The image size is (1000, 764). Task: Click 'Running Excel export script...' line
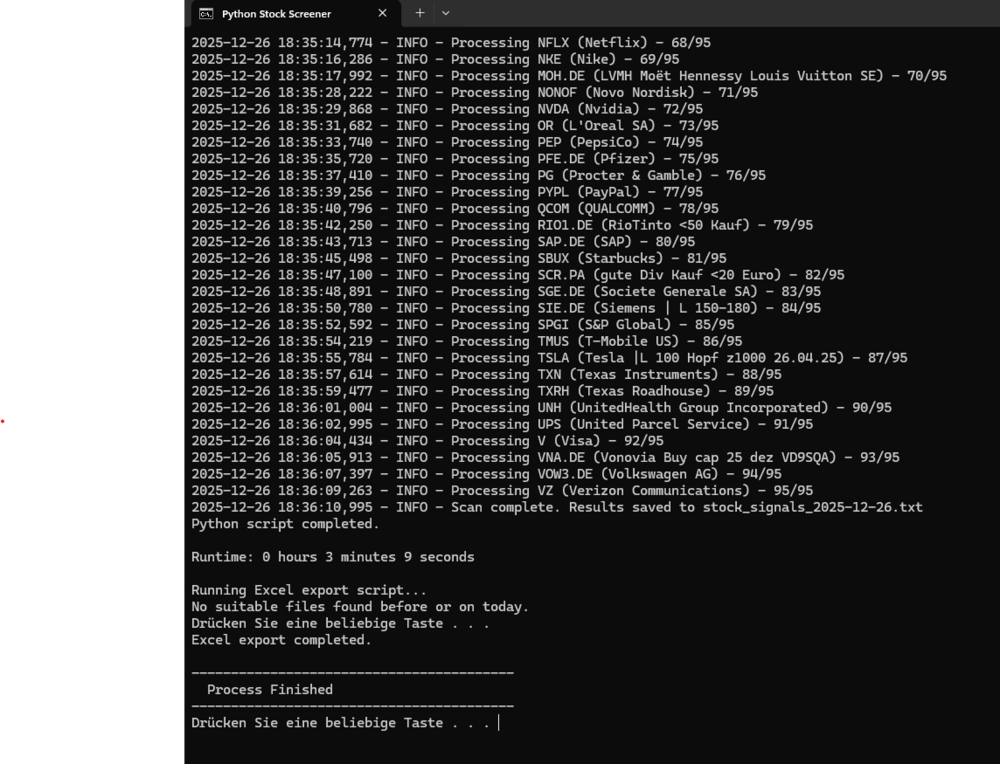click(x=309, y=590)
